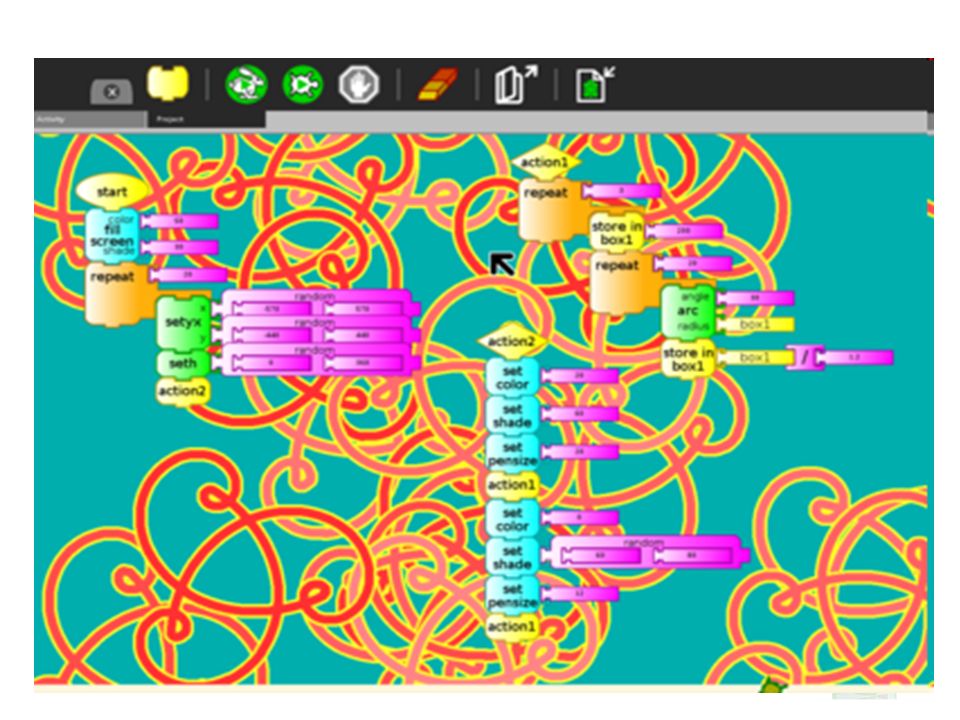This screenshot has height=720, width=960.
Task: Select the set color block below the middle action1
Action: point(512,519)
